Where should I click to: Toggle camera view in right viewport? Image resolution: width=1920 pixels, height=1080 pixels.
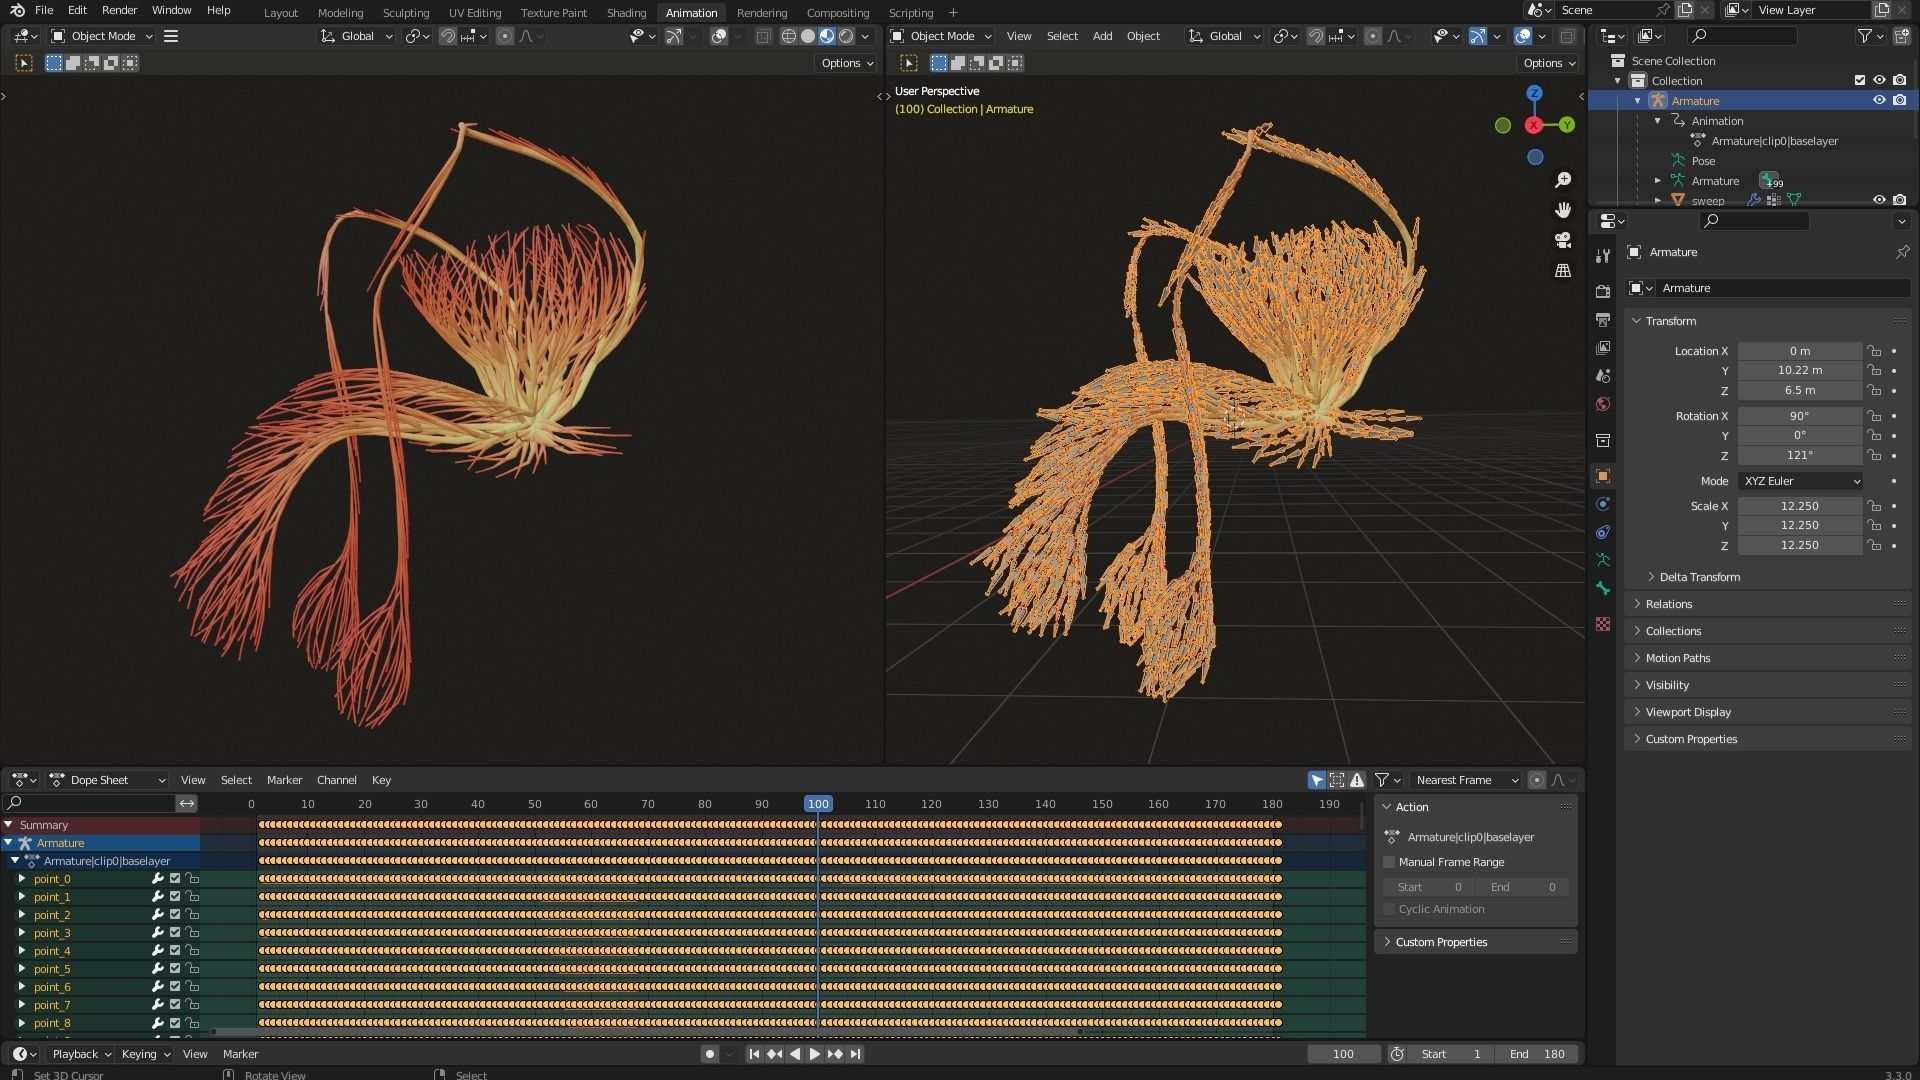(x=1563, y=240)
